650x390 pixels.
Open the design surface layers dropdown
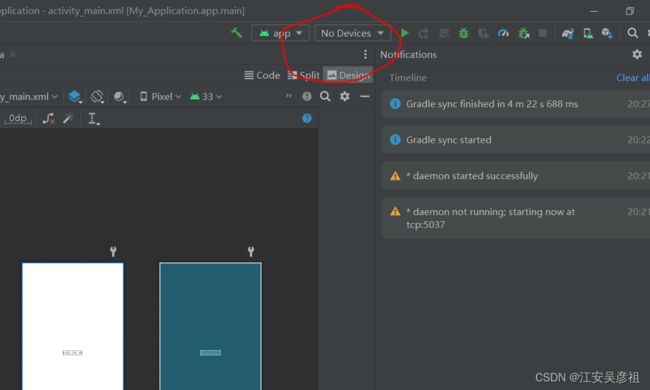[75, 97]
